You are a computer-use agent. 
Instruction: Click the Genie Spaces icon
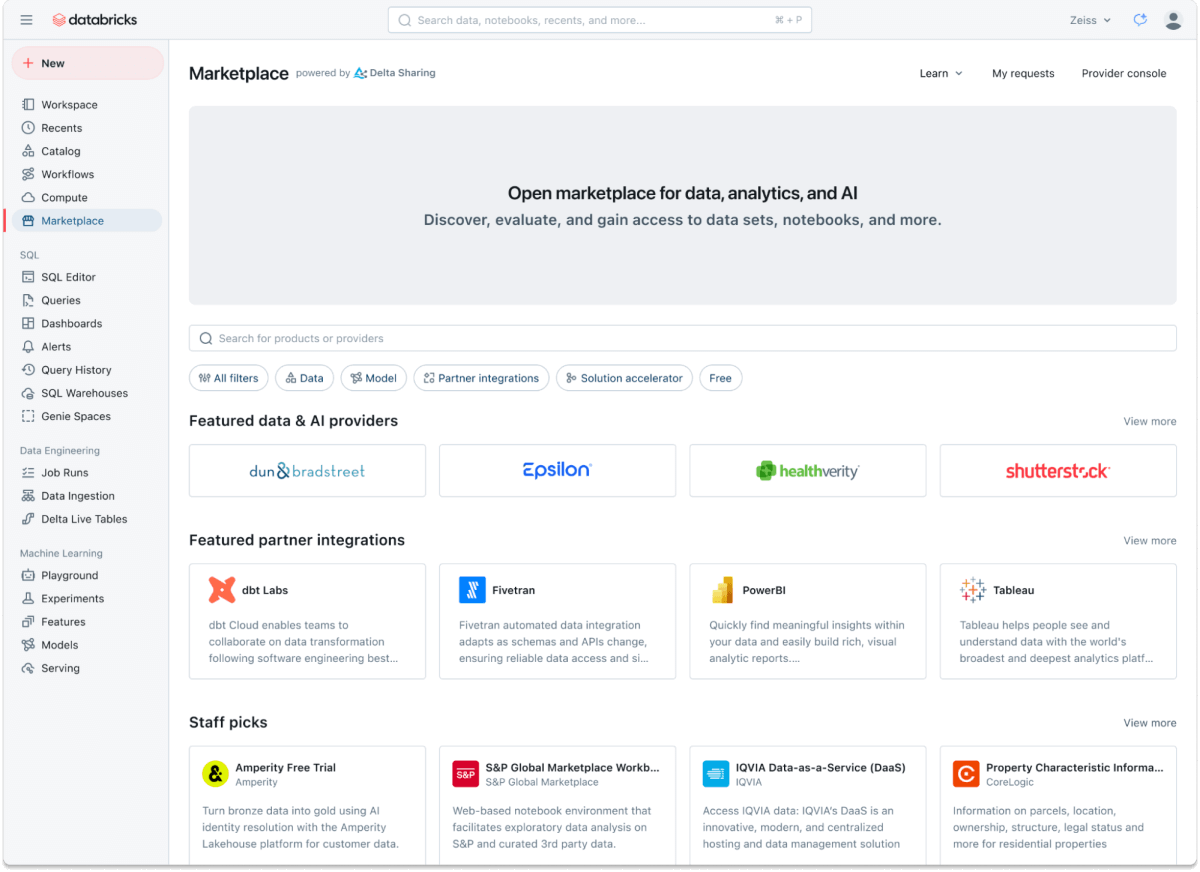point(28,416)
